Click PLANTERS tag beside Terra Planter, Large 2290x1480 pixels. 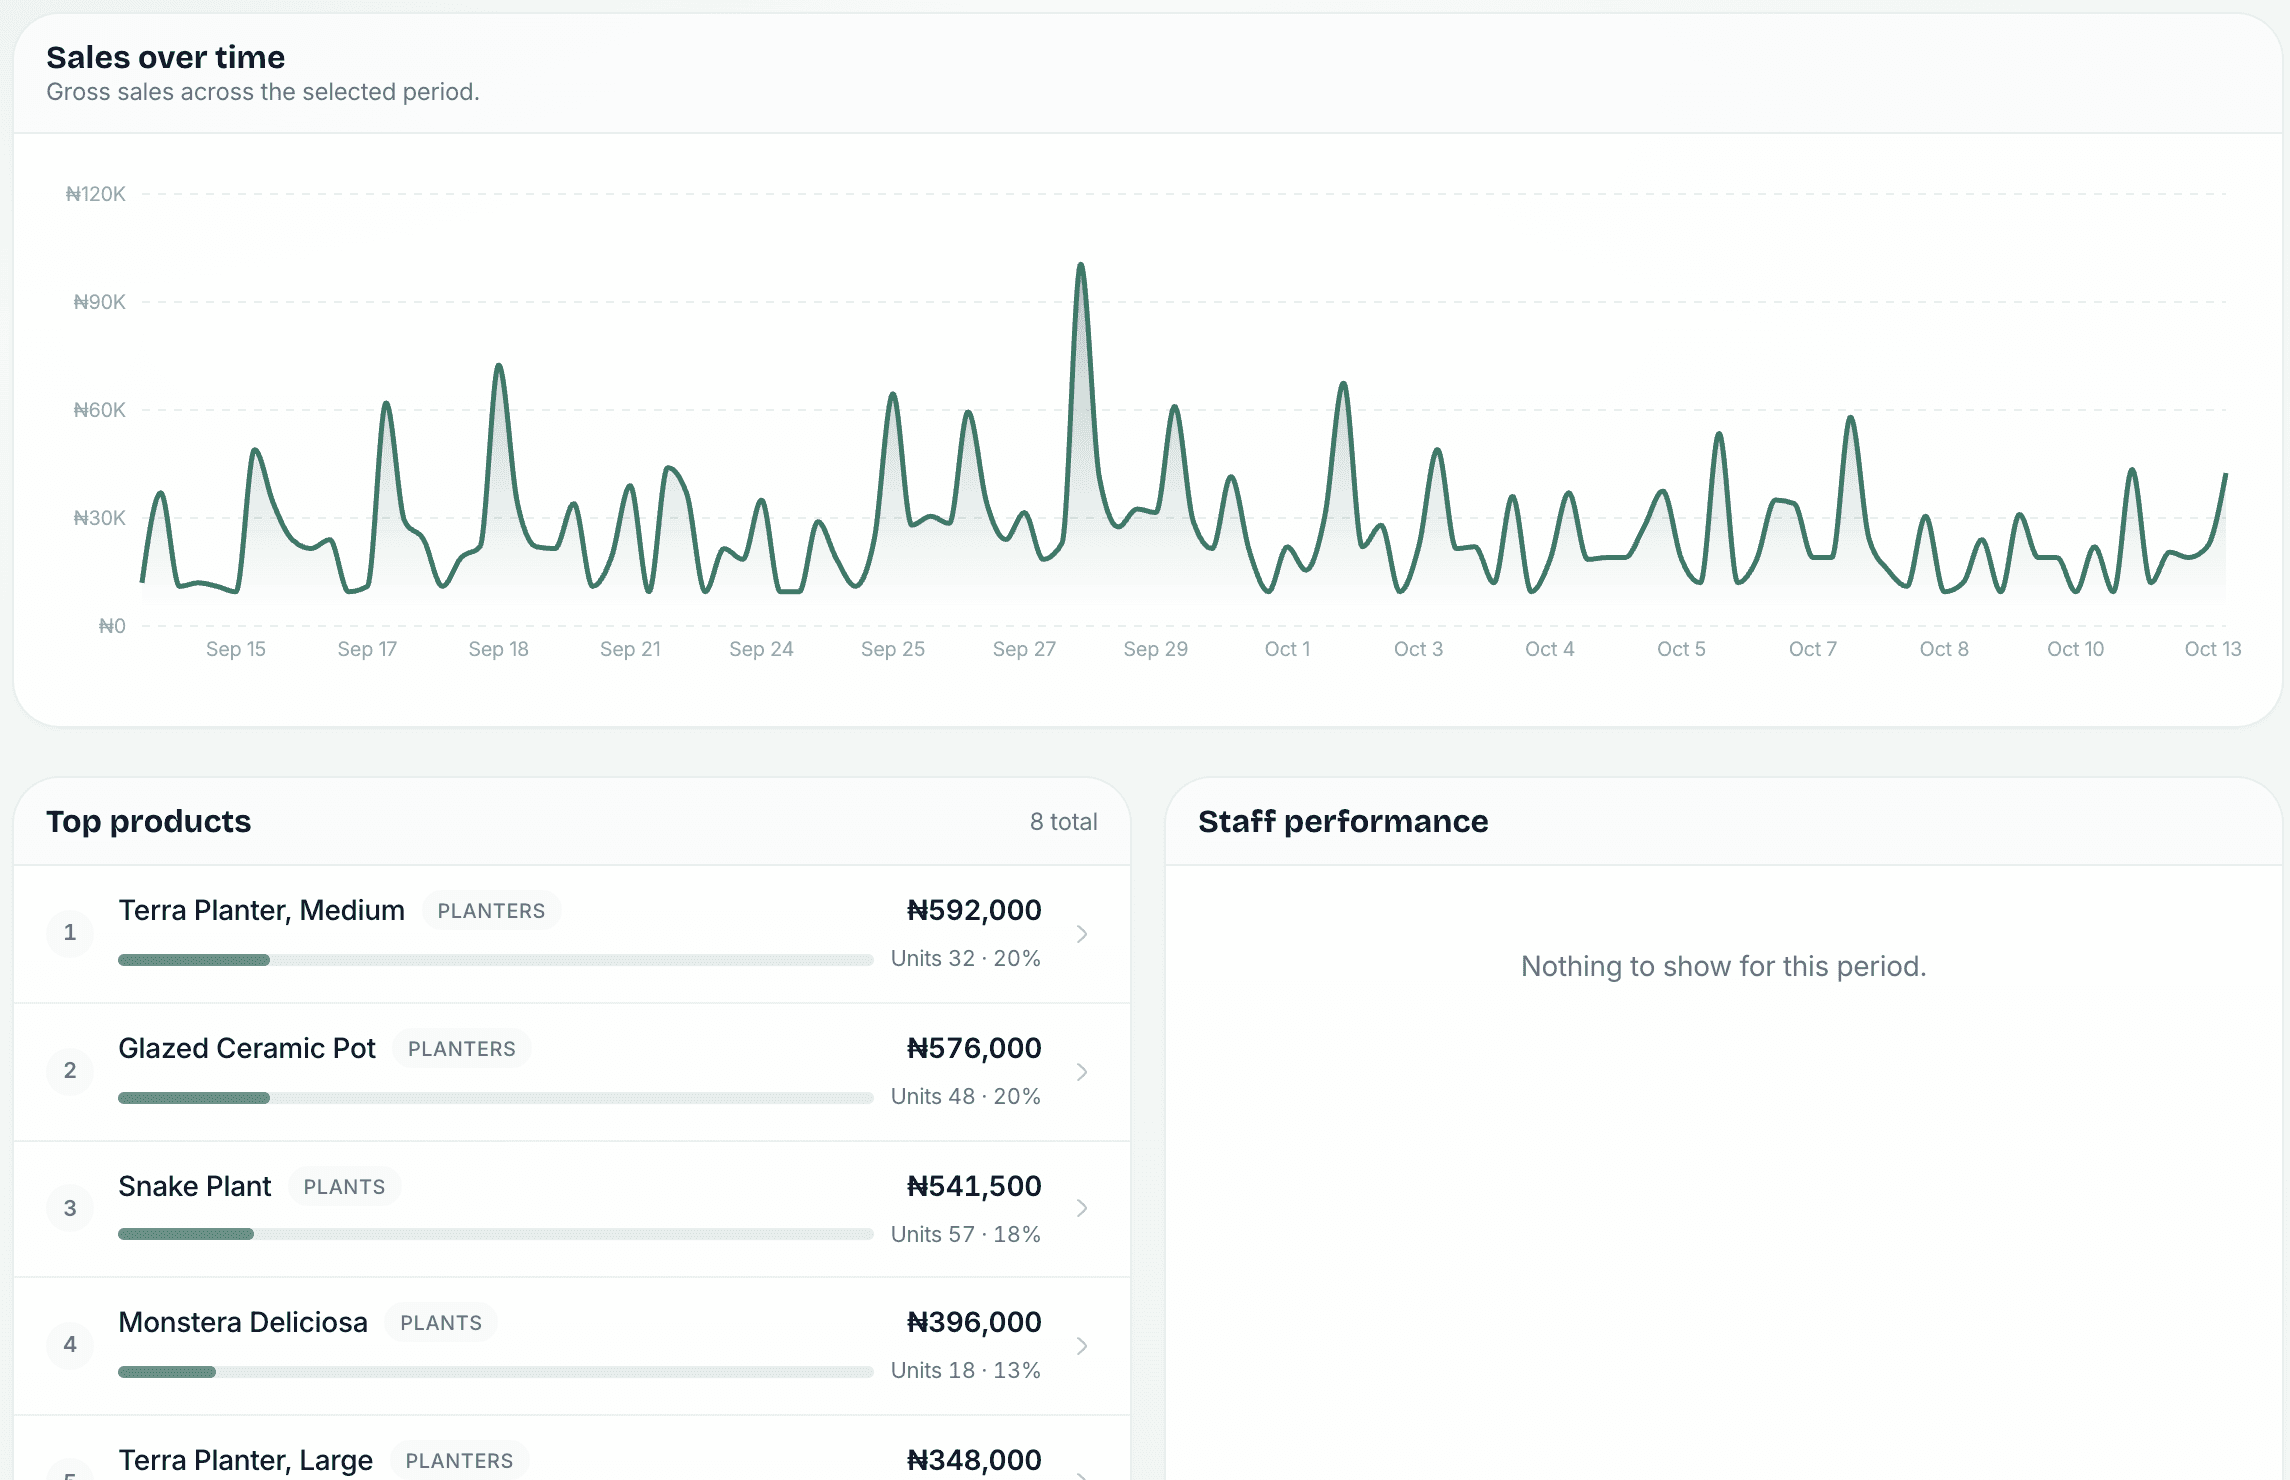(x=459, y=1461)
